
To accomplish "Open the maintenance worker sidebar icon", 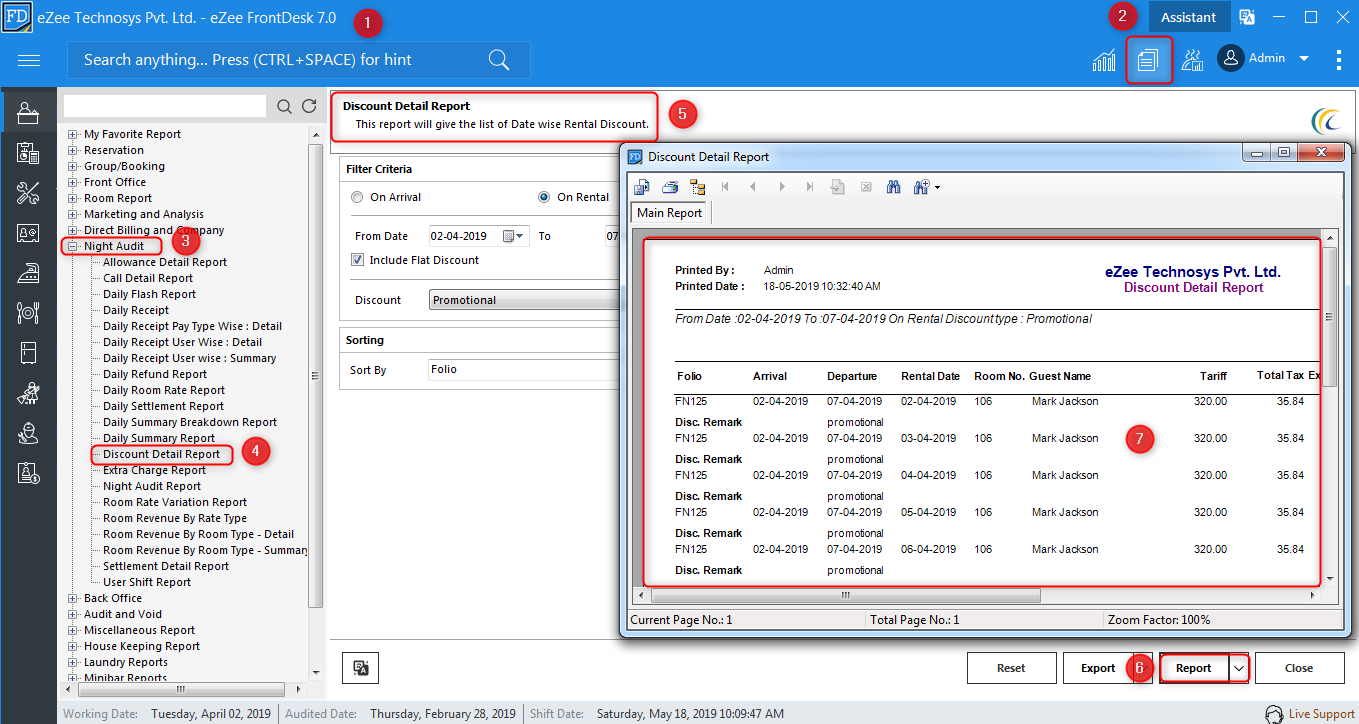I will [28, 433].
